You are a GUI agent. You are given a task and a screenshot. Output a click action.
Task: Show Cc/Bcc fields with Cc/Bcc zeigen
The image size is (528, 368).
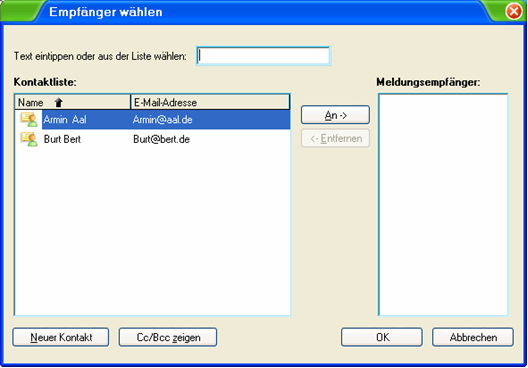168,337
